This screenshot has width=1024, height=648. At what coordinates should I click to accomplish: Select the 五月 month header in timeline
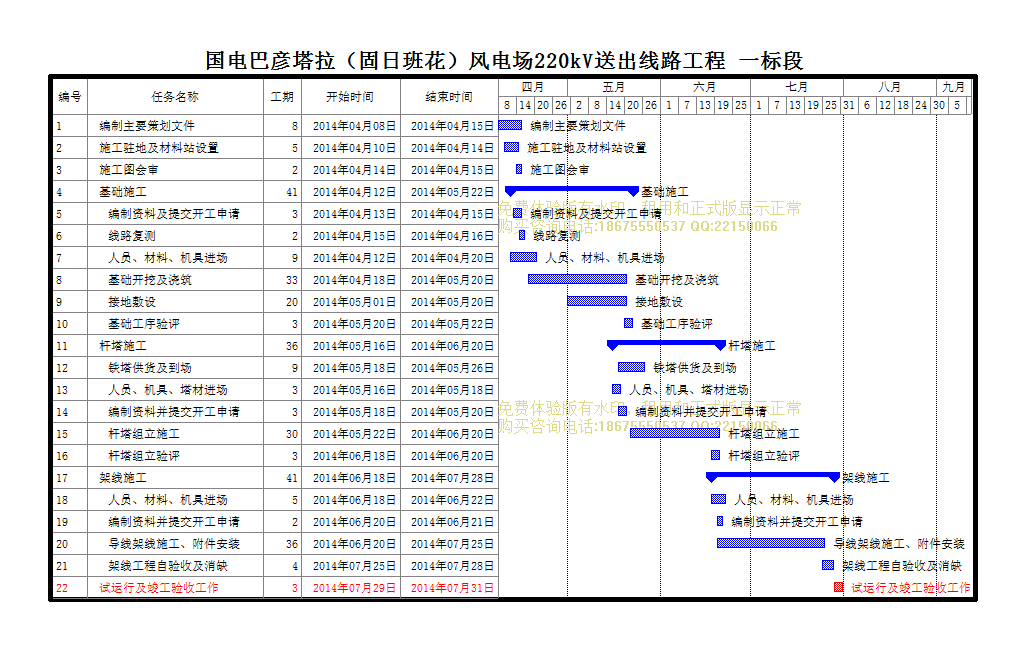pyautogui.click(x=614, y=87)
